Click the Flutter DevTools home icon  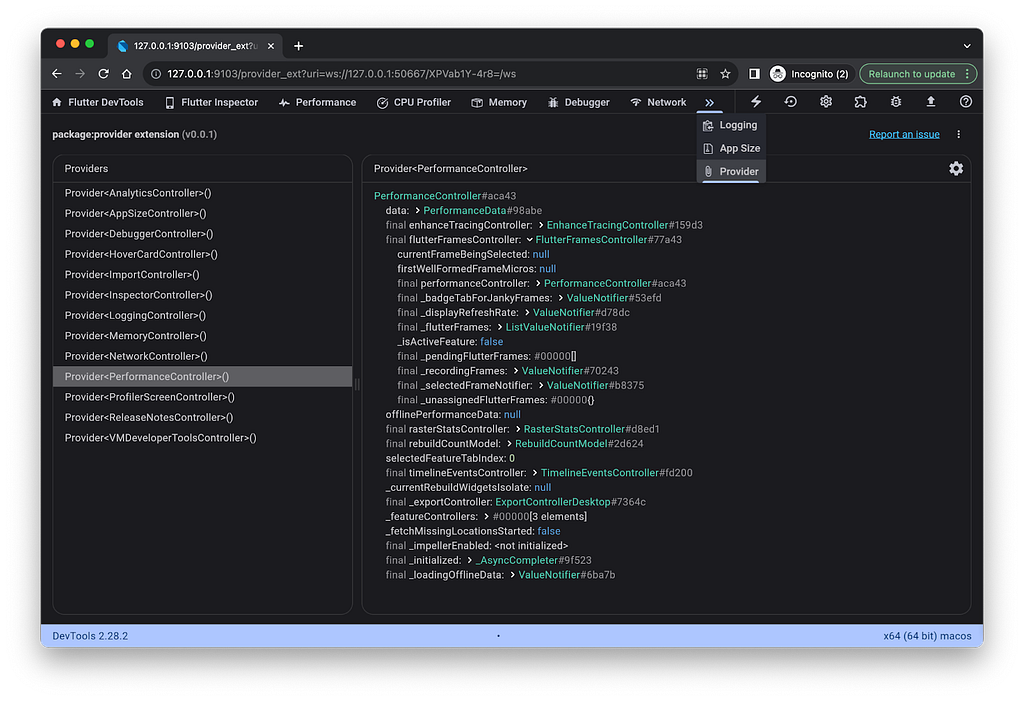[x=57, y=102]
